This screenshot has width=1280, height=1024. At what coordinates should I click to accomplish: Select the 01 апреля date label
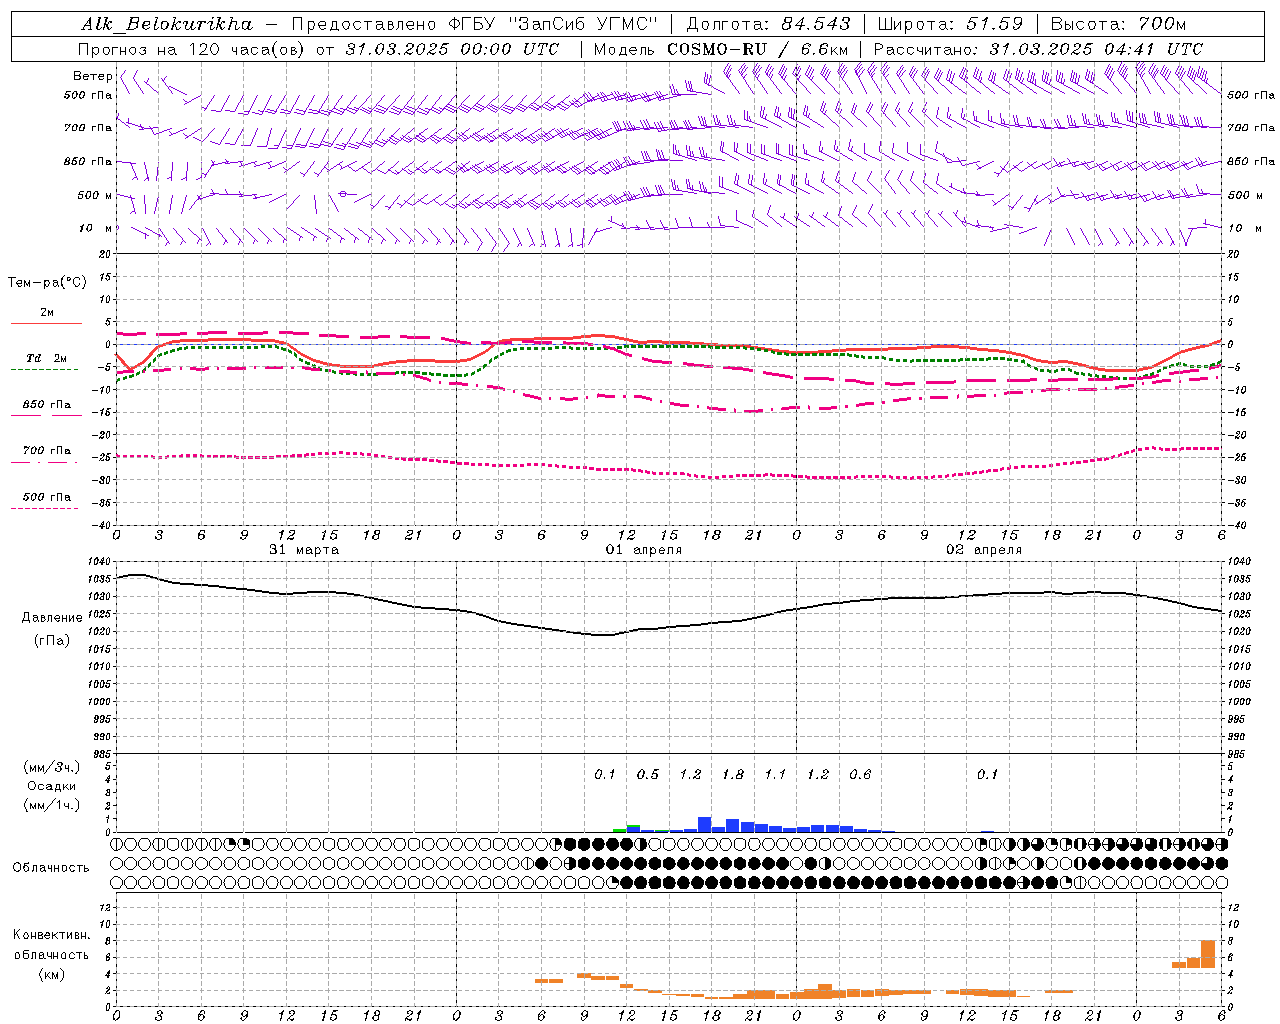click(x=644, y=550)
